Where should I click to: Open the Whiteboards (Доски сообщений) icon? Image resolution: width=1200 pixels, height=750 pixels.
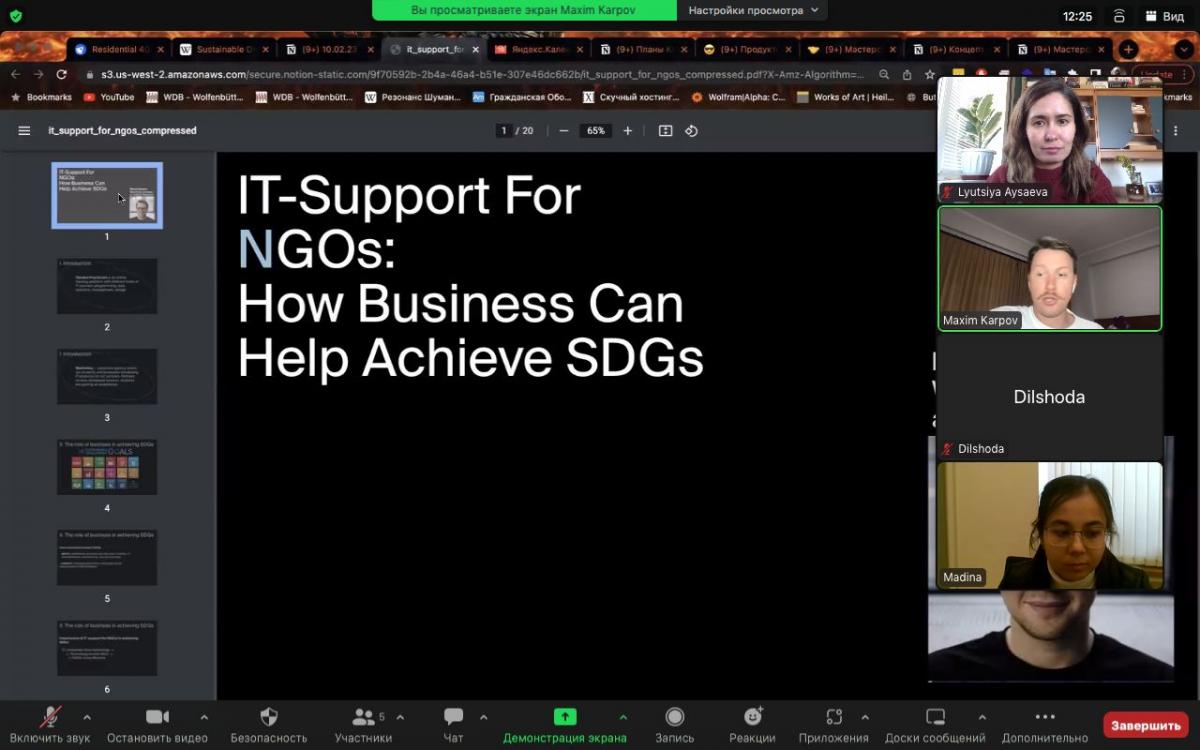[x=935, y=717]
